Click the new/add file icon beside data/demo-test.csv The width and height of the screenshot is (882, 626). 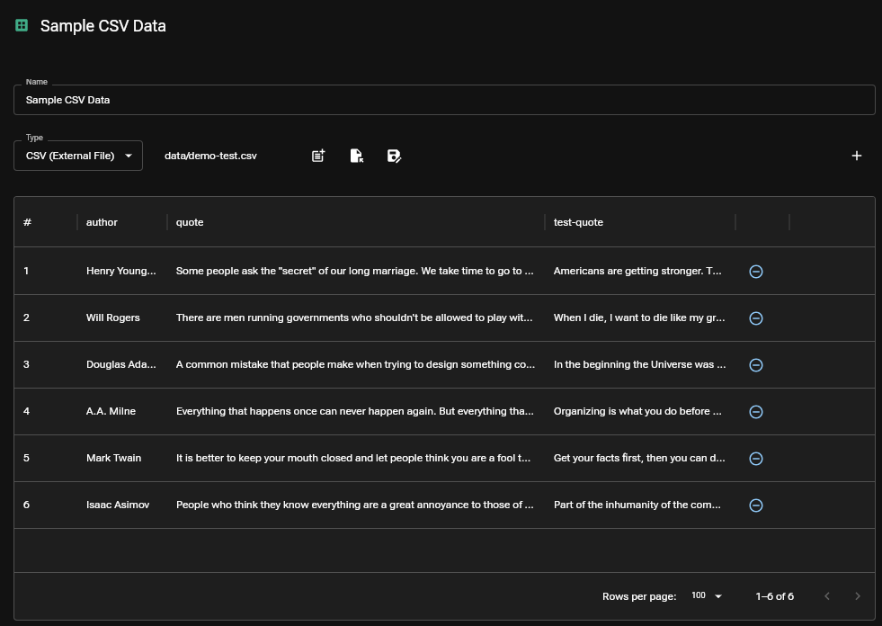[x=318, y=156]
